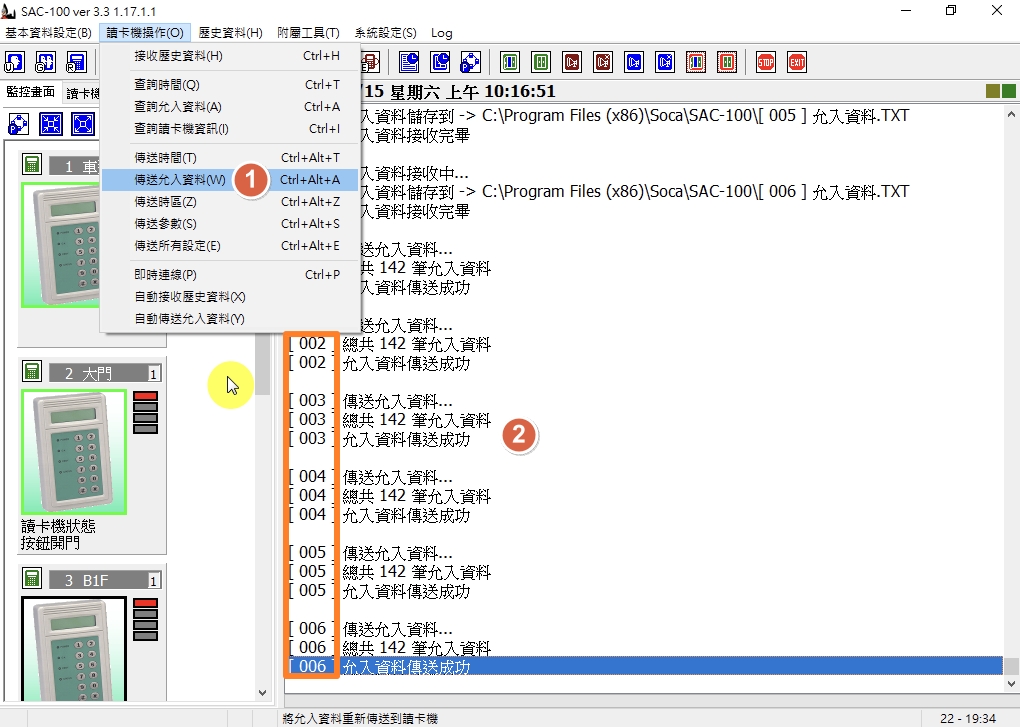Open the 歷史資料(H) menu

coord(230,33)
